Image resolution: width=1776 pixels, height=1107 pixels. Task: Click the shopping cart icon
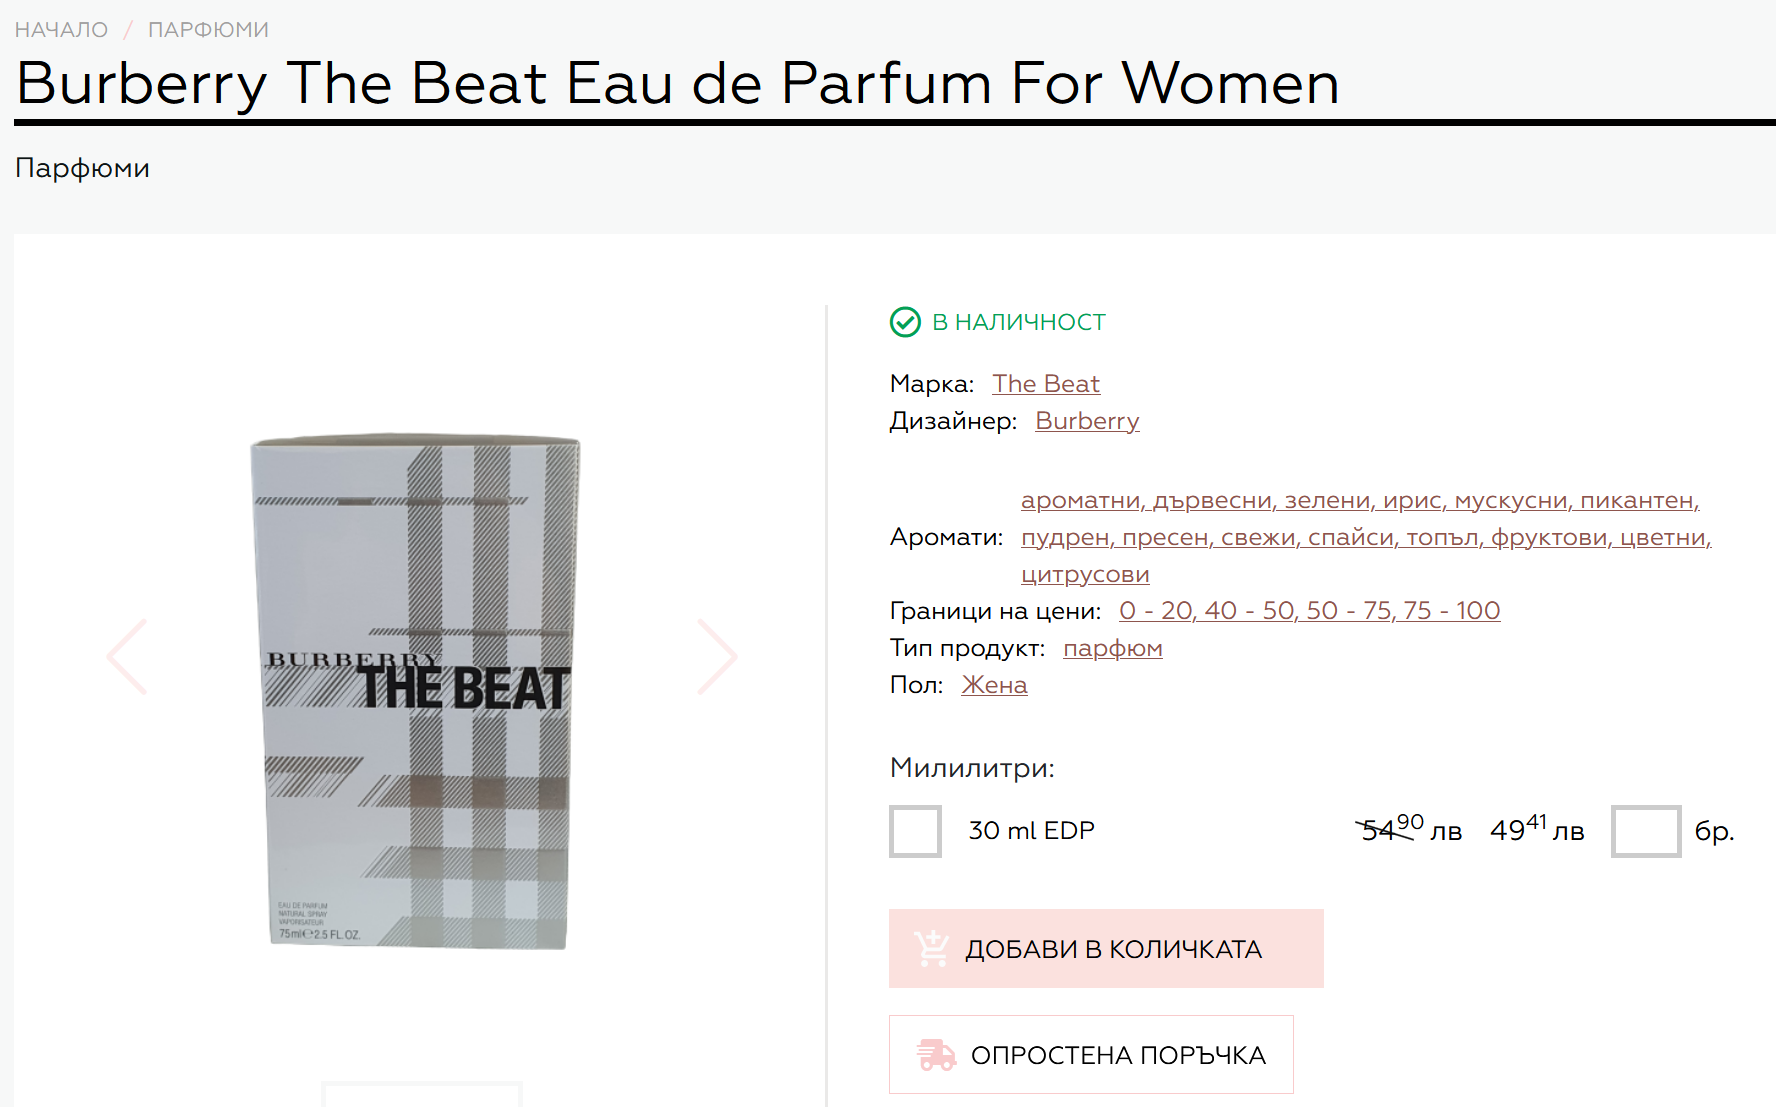932,949
